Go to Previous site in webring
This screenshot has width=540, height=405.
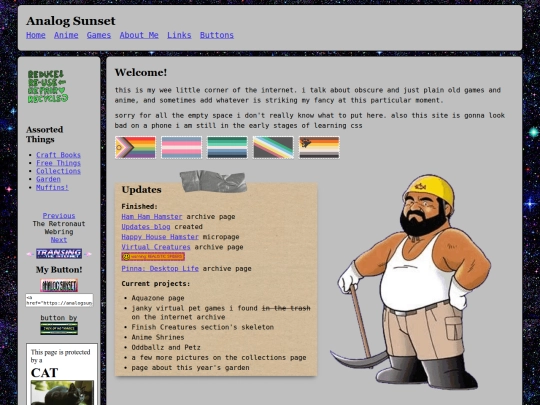[x=59, y=216]
